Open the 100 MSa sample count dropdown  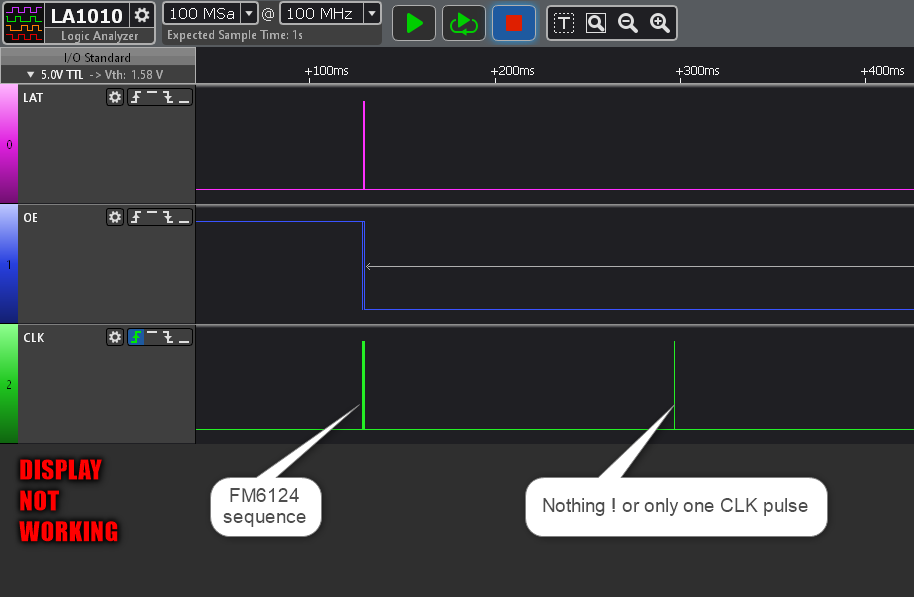coord(248,13)
